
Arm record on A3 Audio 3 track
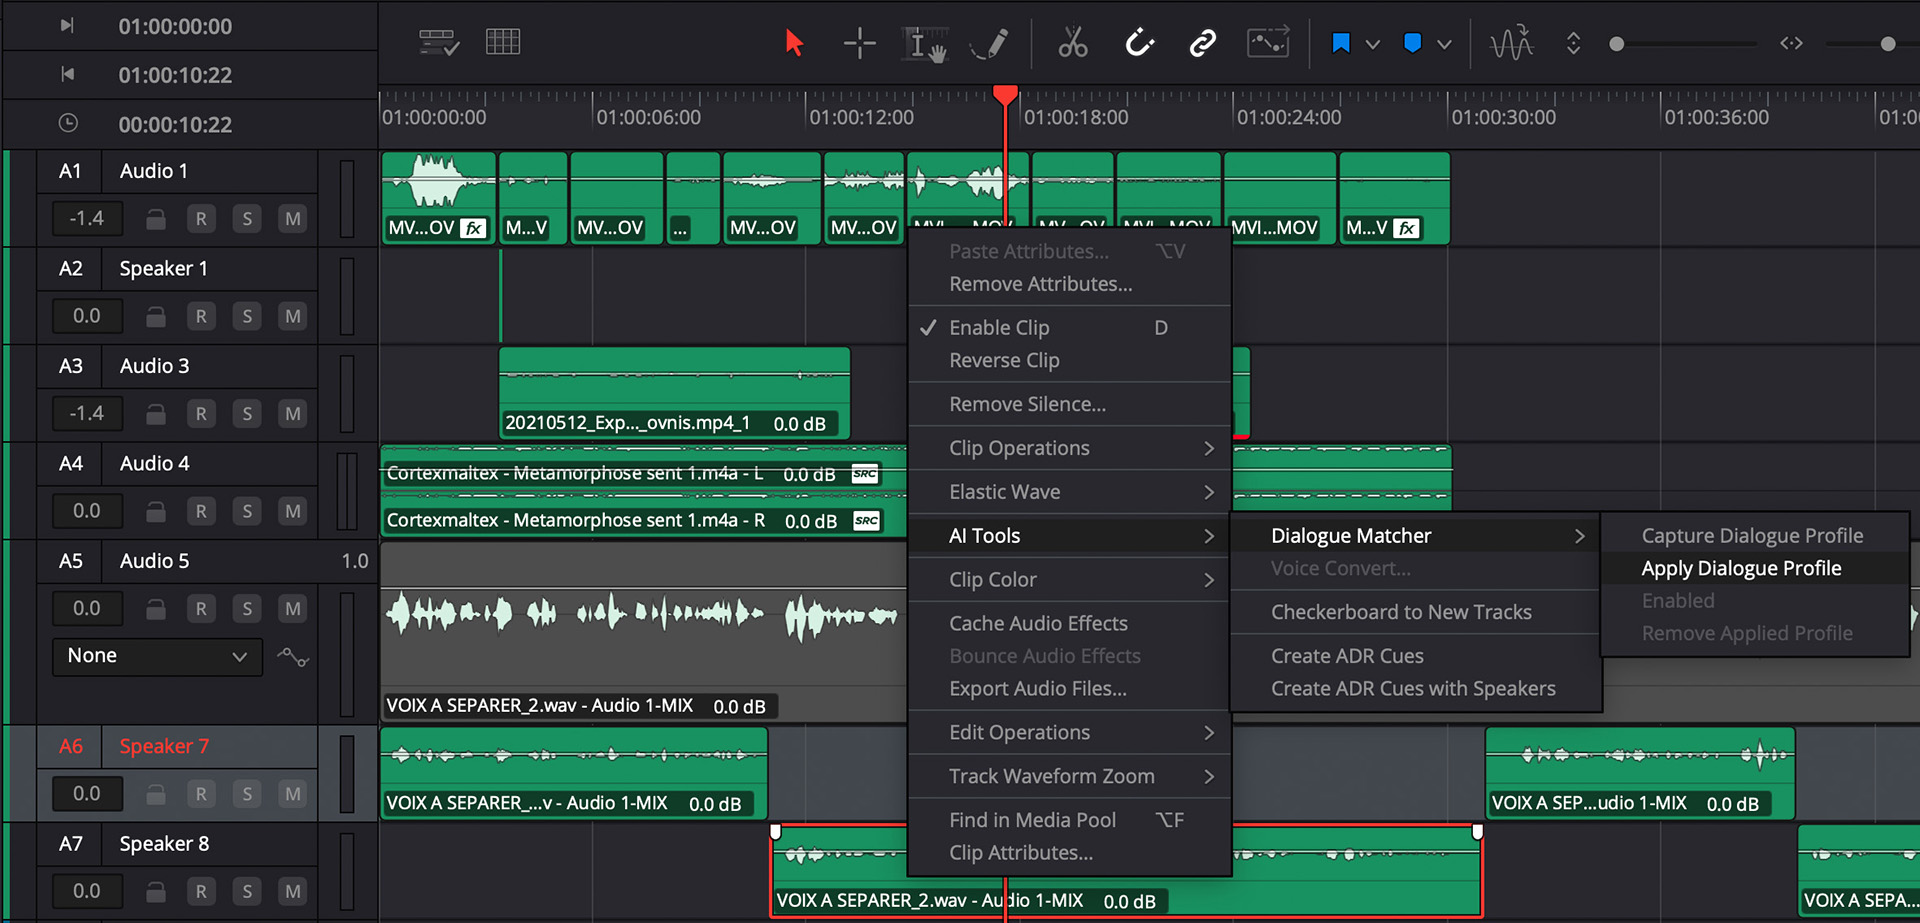click(x=201, y=414)
